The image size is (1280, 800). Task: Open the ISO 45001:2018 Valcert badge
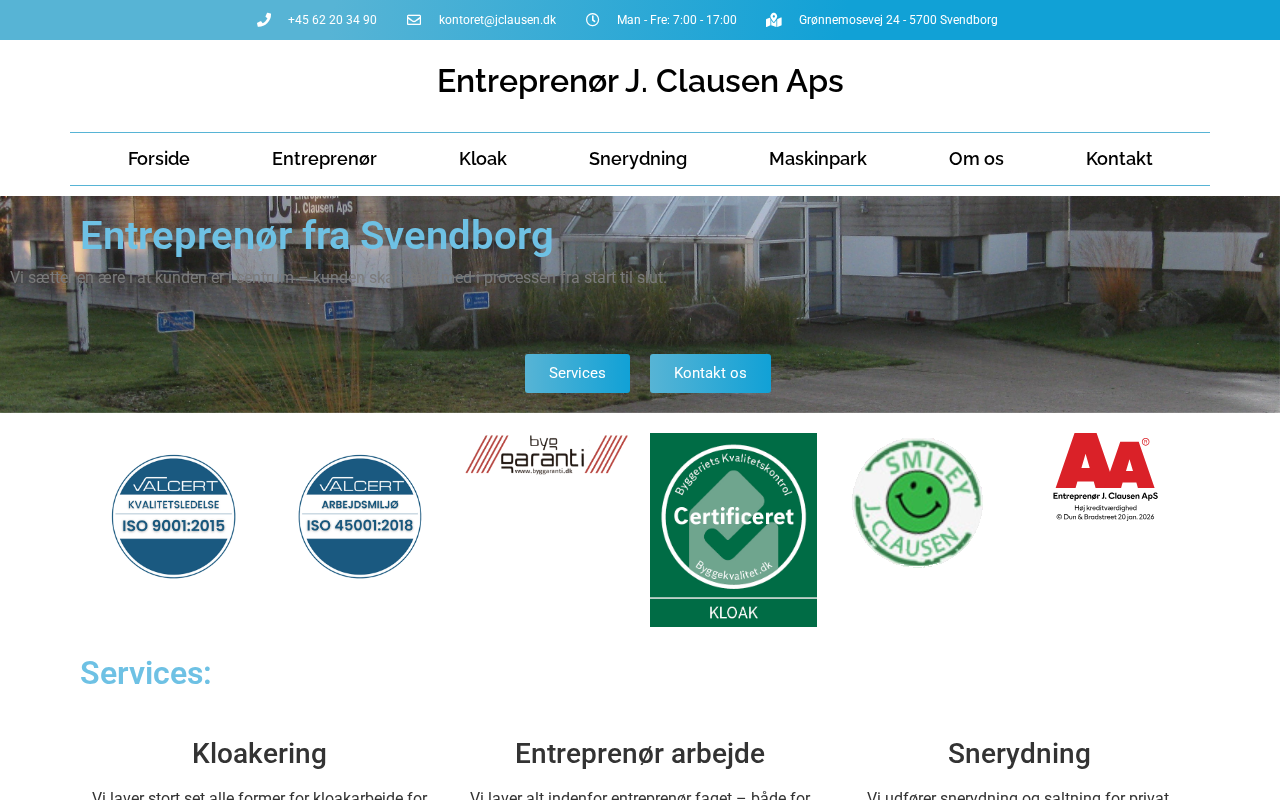click(x=360, y=517)
